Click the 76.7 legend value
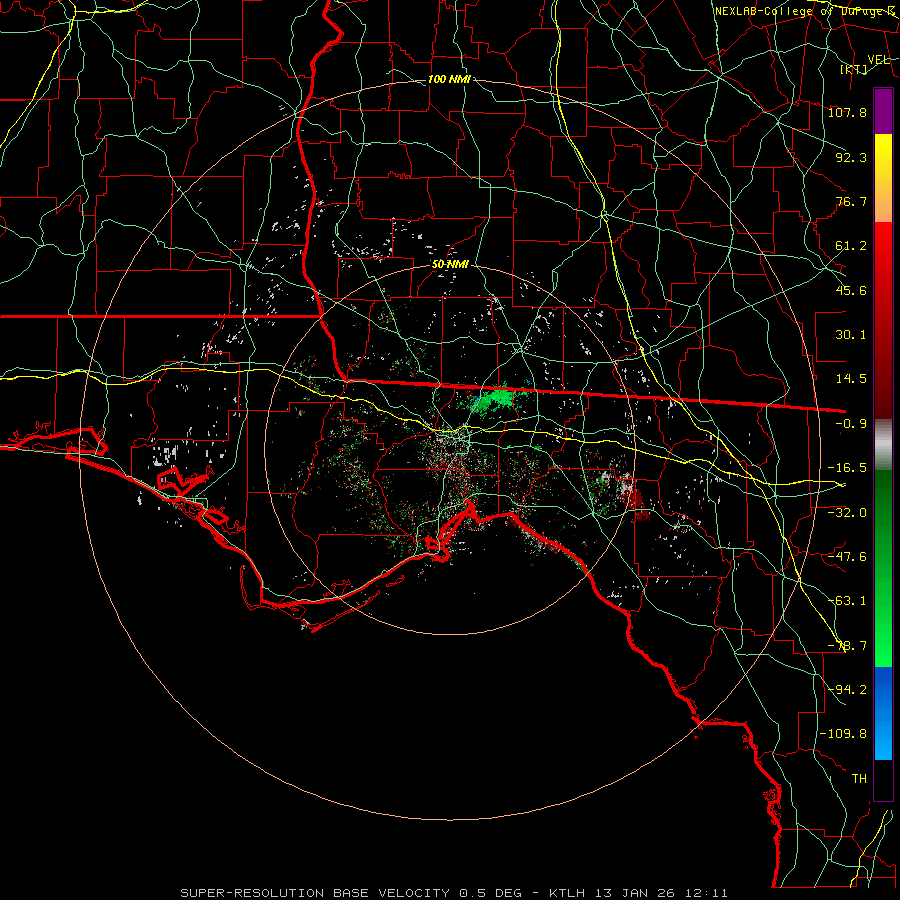The image size is (900, 900). click(x=851, y=201)
